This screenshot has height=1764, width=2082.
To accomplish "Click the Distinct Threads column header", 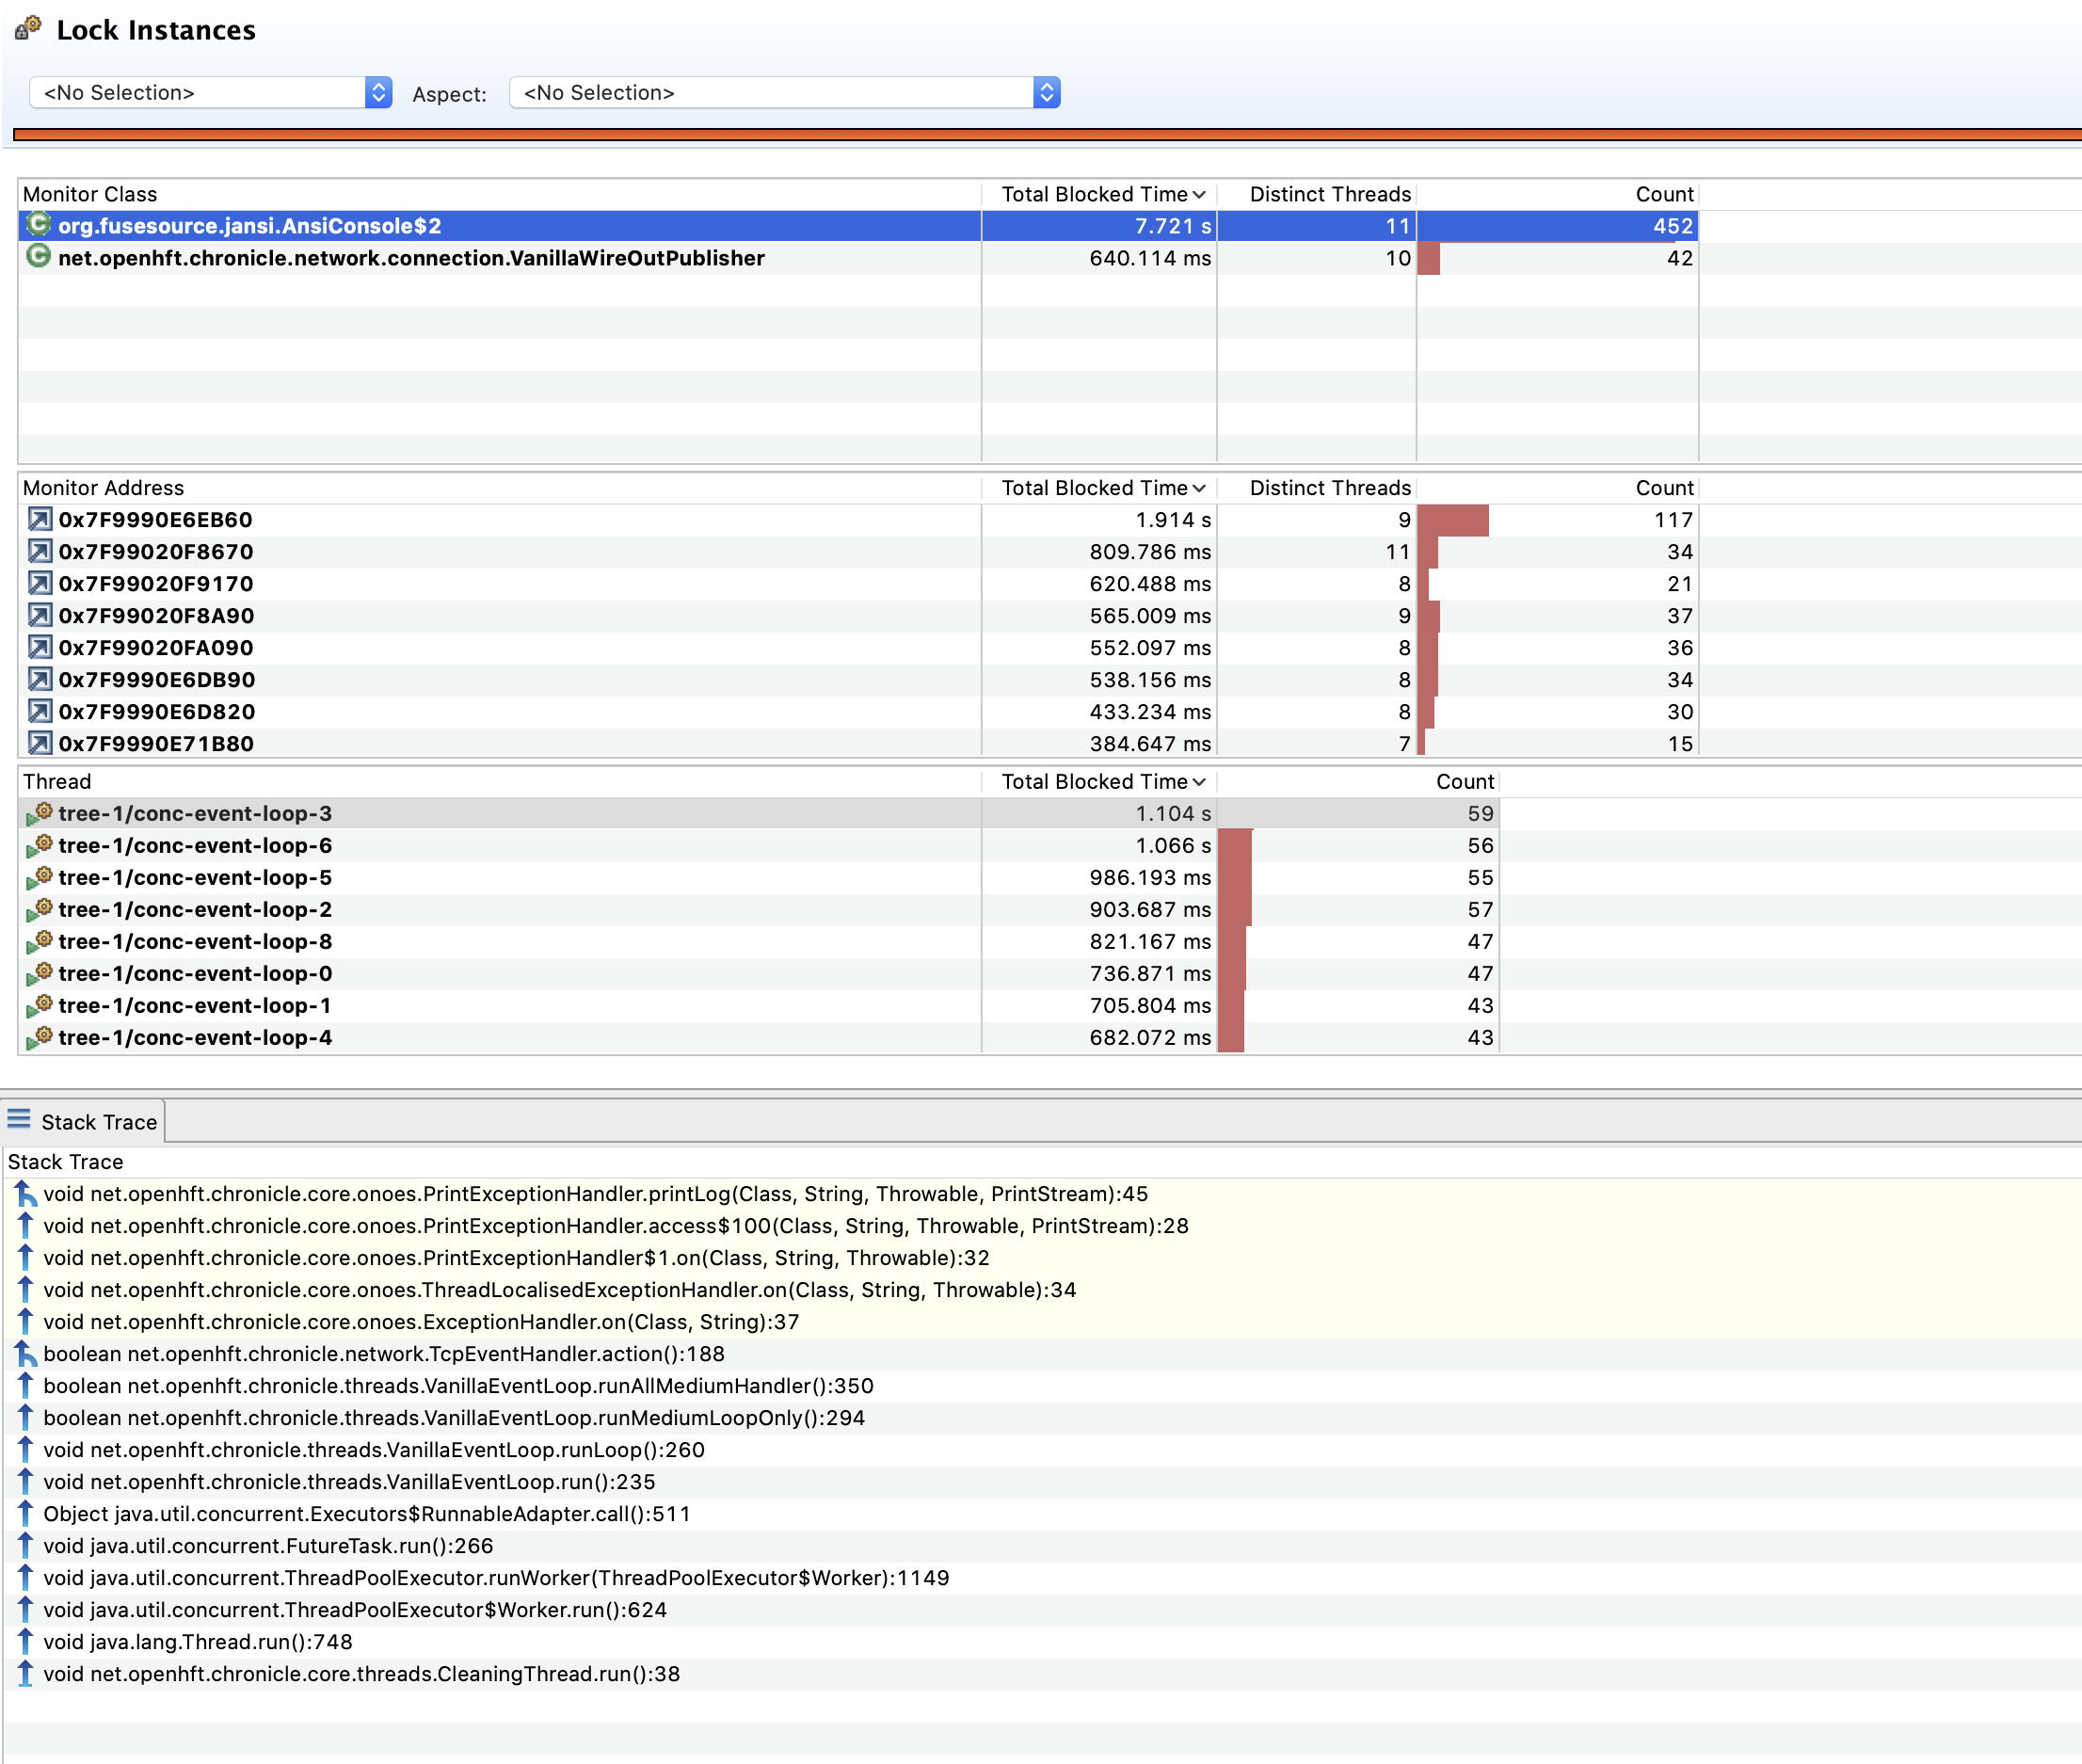I will (1329, 194).
